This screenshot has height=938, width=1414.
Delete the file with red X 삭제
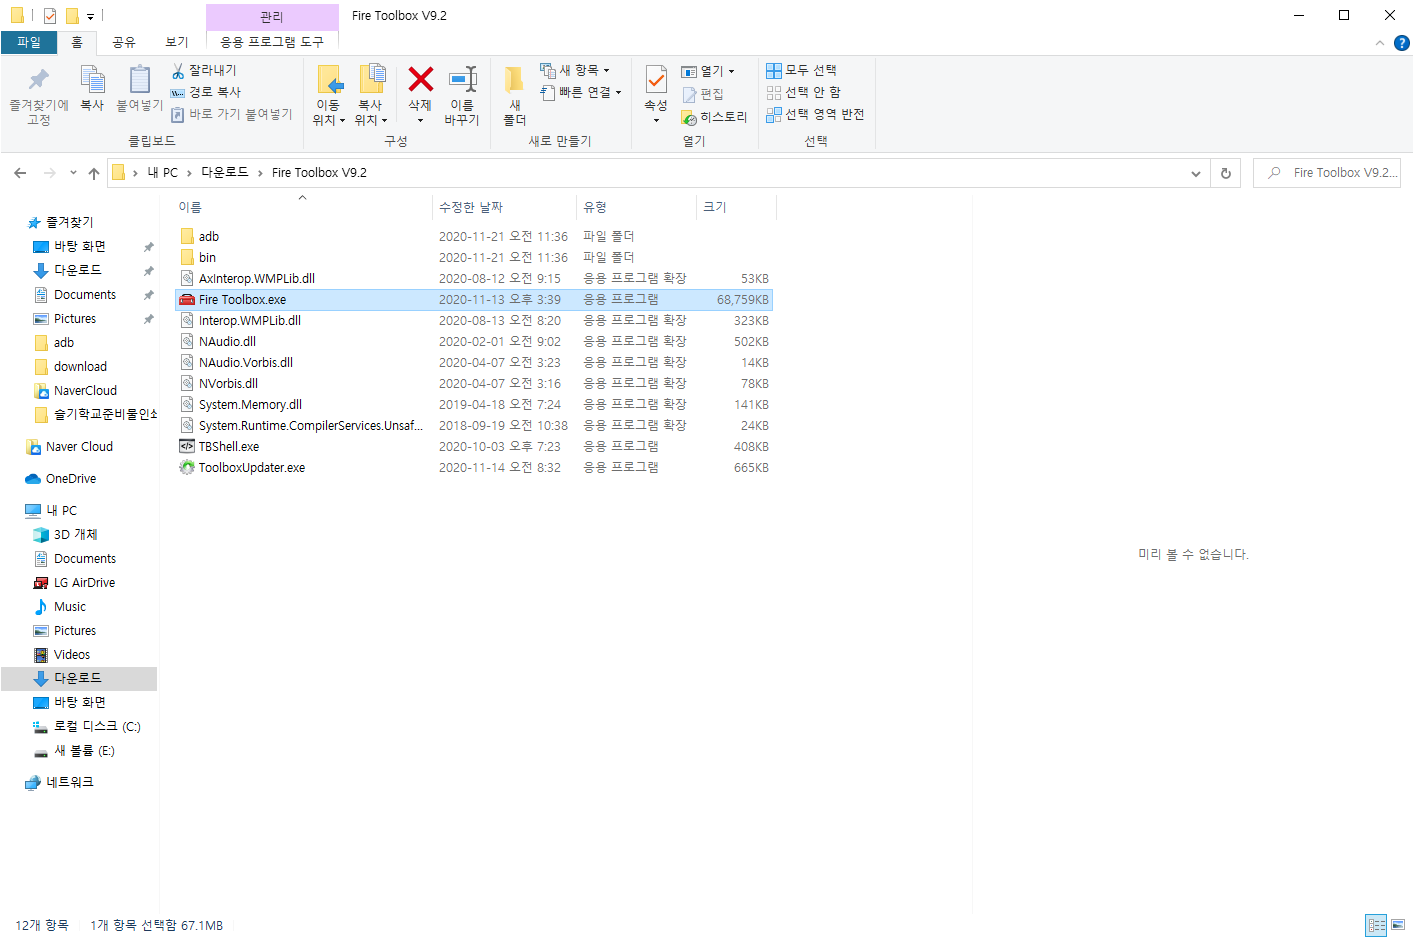pyautogui.click(x=420, y=94)
